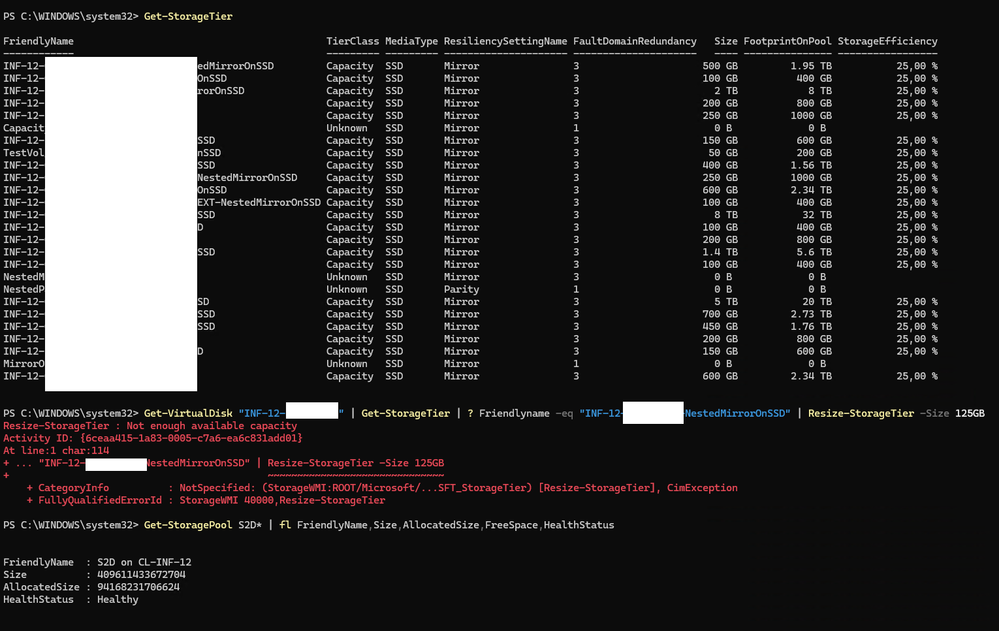Select the 32 TB footprint value
The height and width of the screenshot is (631, 999).
tap(817, 215)
